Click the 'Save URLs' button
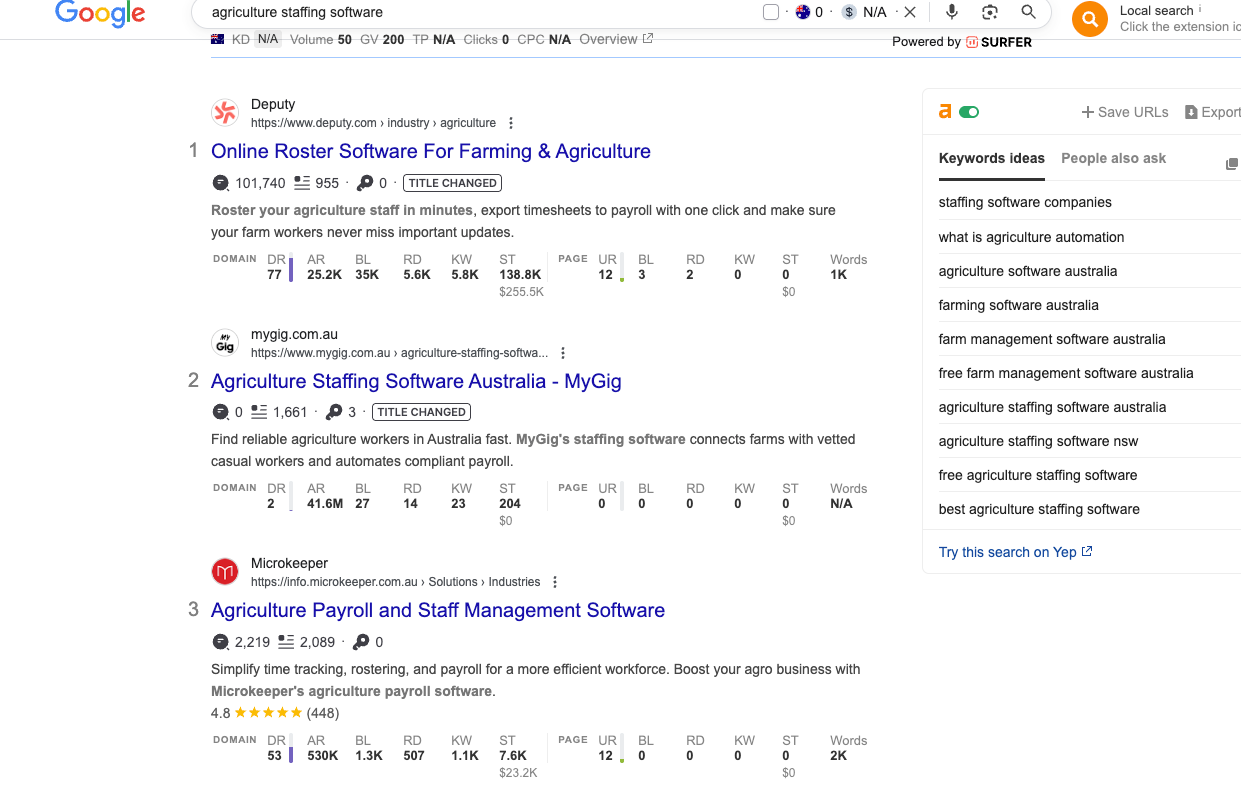The width and height of the screenshot is (1241, 794). pos(1124,112)
